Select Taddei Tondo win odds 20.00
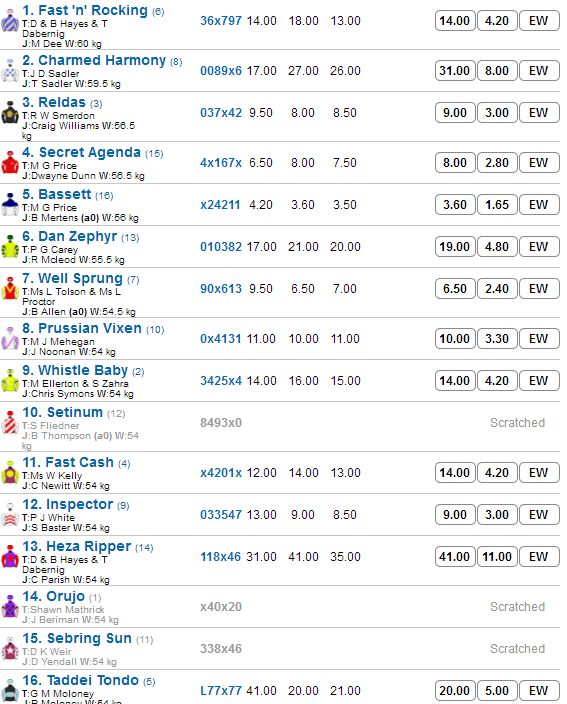 [455, 691]
